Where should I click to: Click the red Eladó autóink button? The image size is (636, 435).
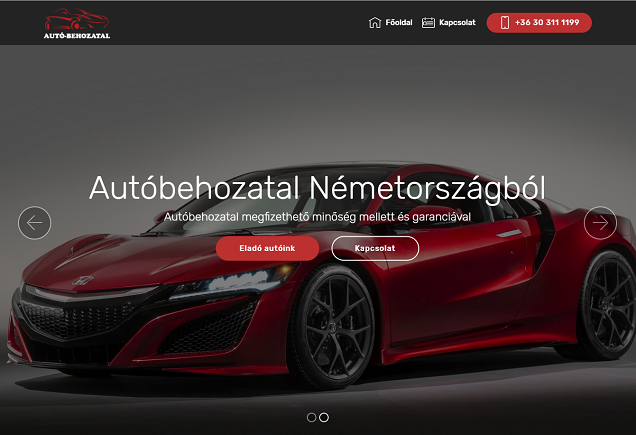click(x=267, y=248)
